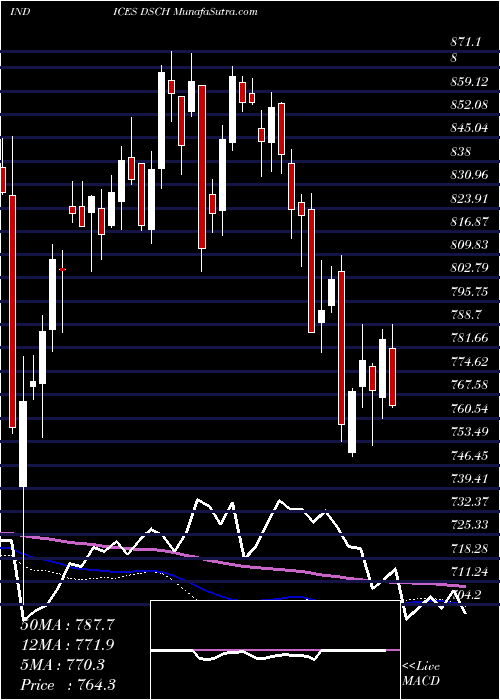Click the 12MA : 771.9 readout
Viewport: 500px width, 700px height.
pos(67,645)
